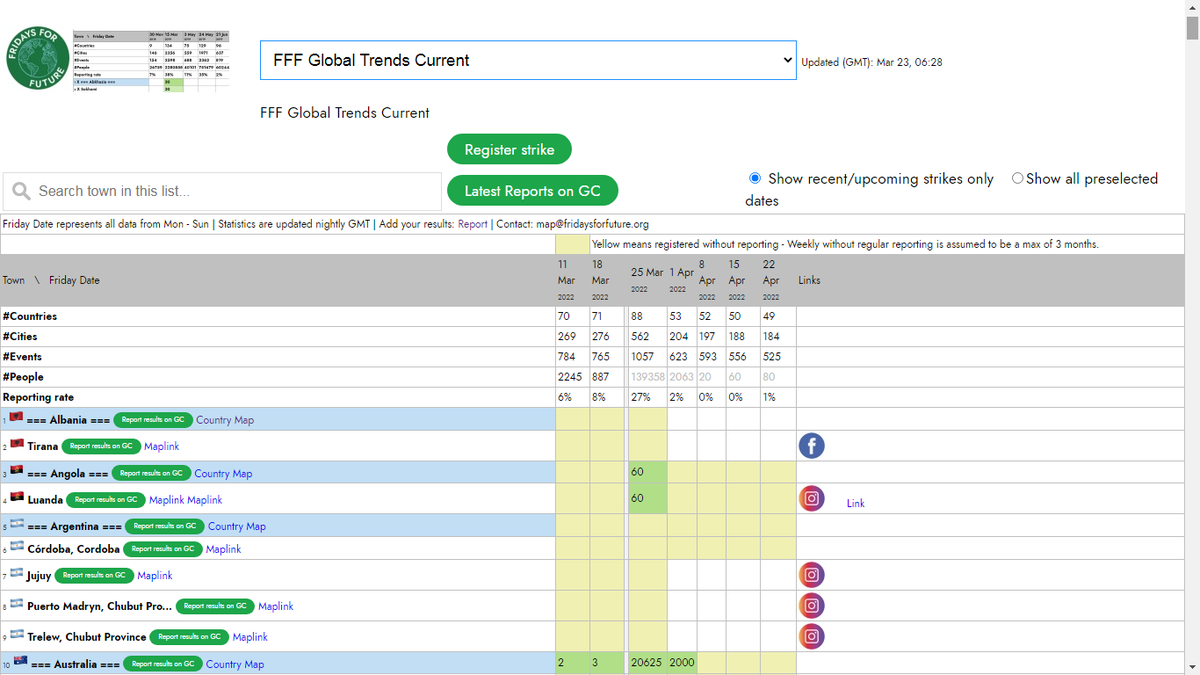Click the Register strike button
Screen dimensions: 1200x675
(509, 150)
